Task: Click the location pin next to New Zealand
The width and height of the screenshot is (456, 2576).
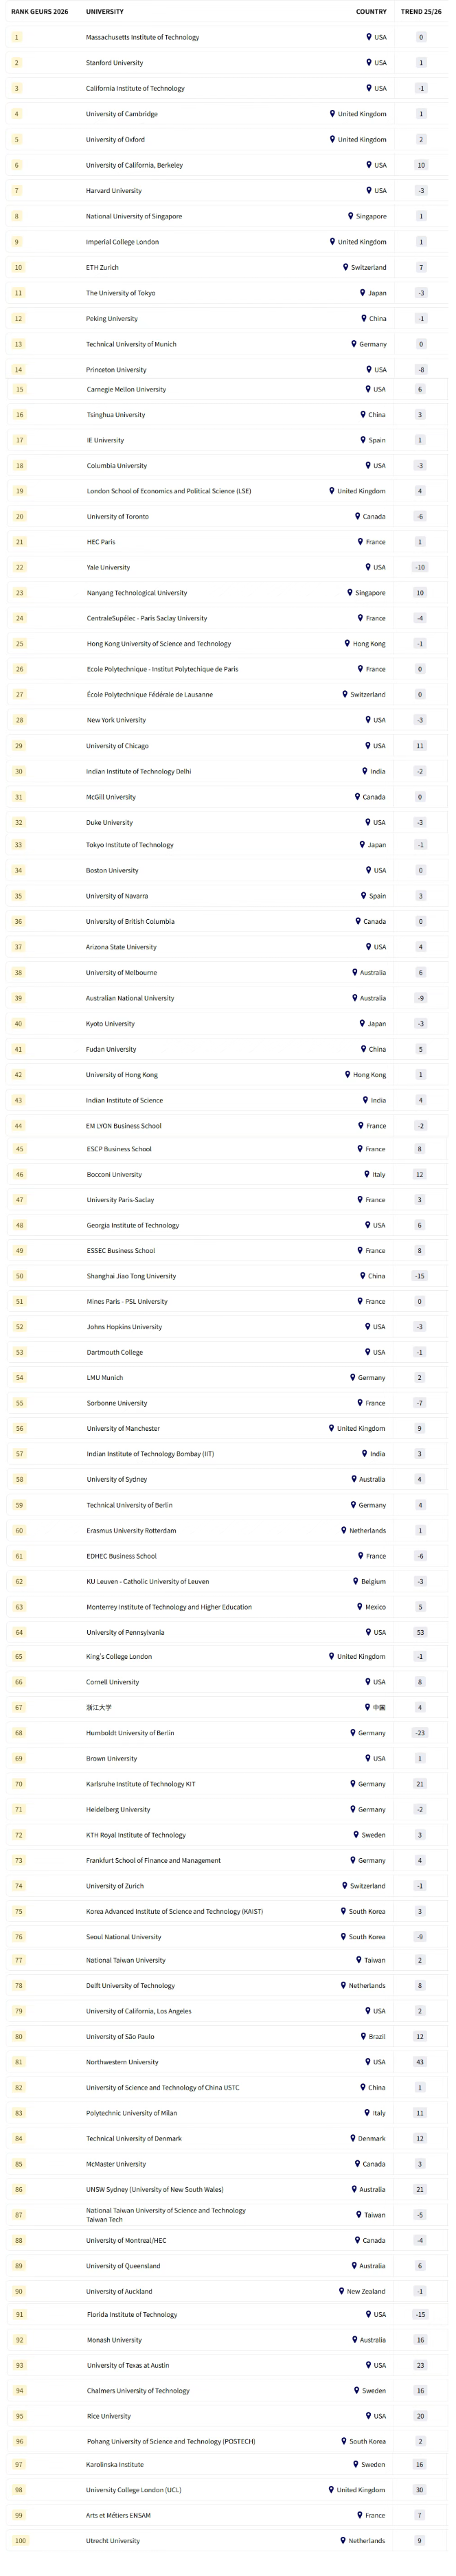Action: coord(342,2290)
